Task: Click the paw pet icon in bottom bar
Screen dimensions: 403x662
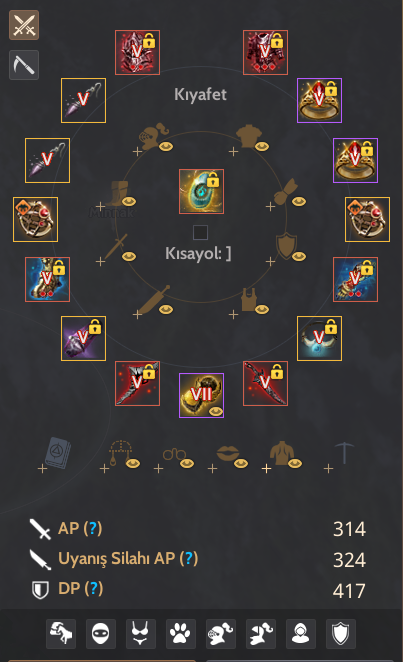Action: coord(181,634)
